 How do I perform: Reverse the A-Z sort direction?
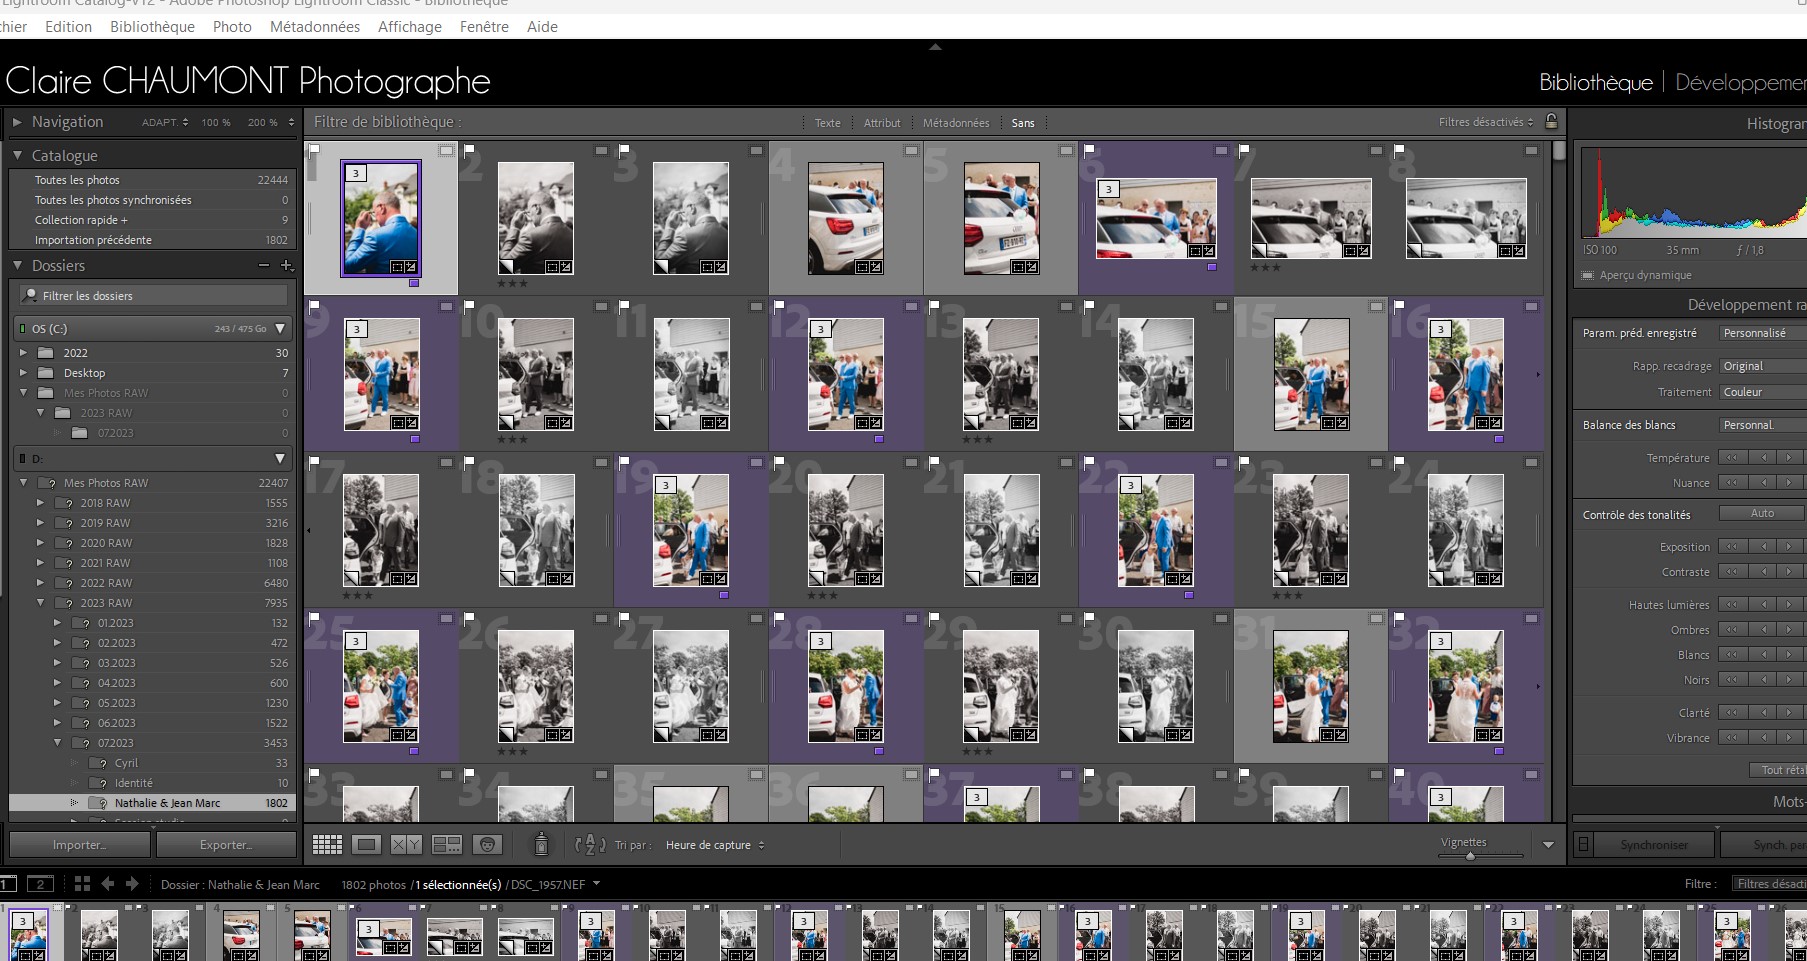coord(590,845)
